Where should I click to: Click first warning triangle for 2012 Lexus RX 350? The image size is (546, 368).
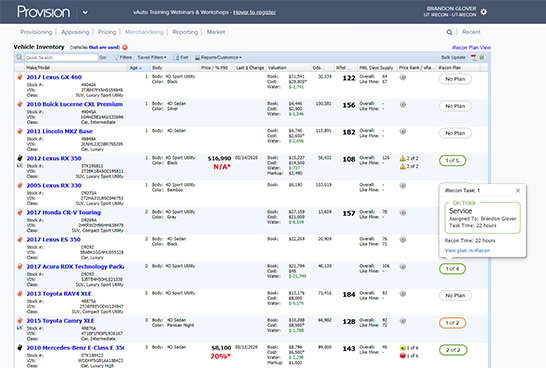coord(403,158)
